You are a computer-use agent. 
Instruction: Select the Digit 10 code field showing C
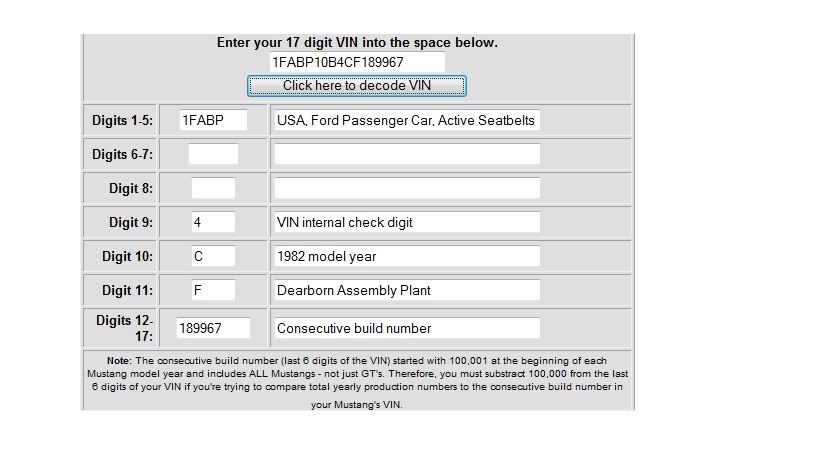[213, 256]
